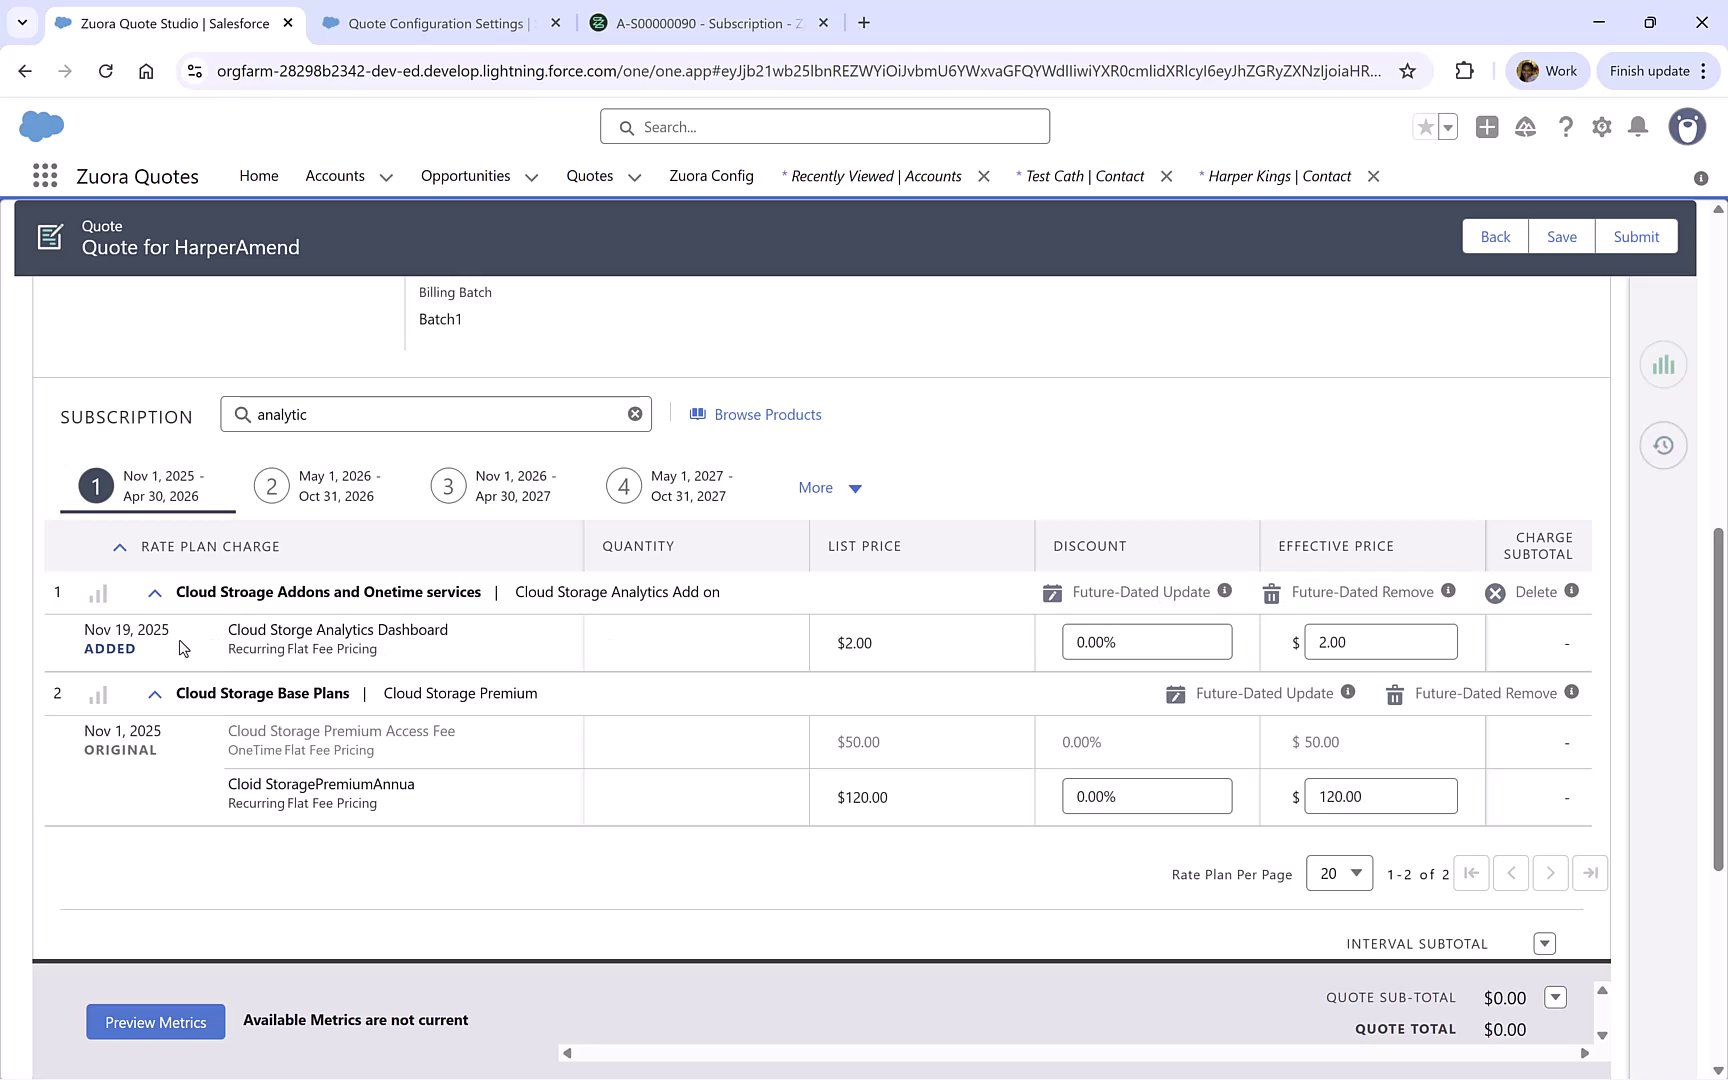Viewport: 1728px width, 1080px height.
Task: Switch to the Zuora Config nav tab
Action: point(711,175)
